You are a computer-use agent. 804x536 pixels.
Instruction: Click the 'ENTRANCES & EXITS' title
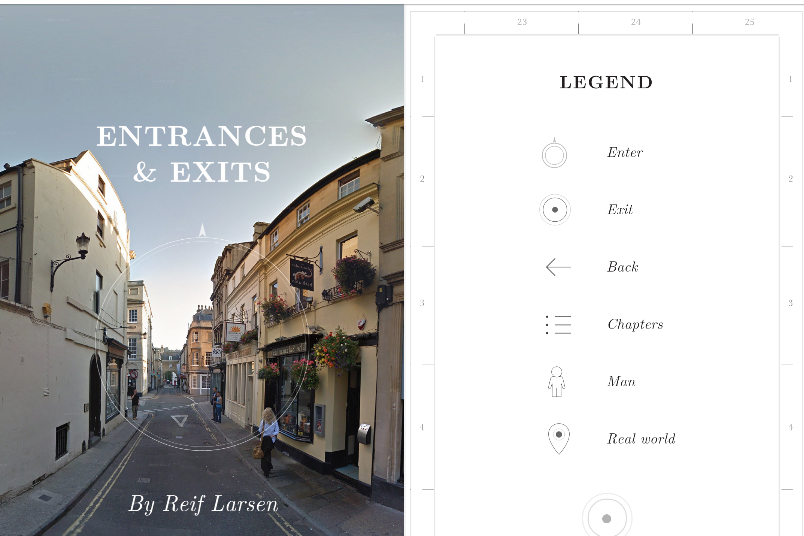pos(202,153)
